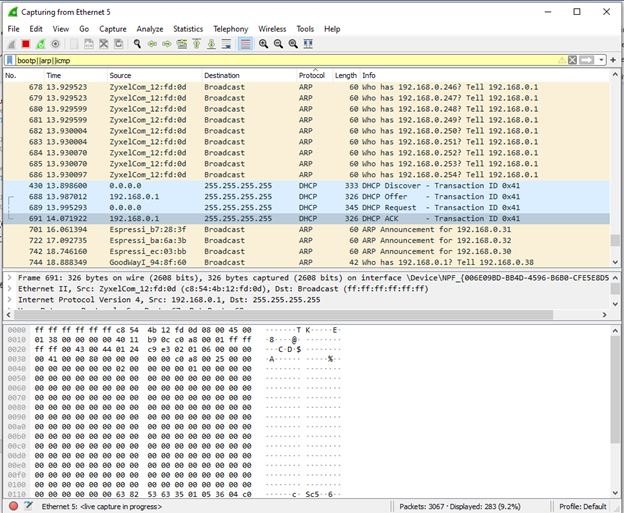Click the Close capture file icon
This screenshot has width=624, height=513.
click(103, 44)
